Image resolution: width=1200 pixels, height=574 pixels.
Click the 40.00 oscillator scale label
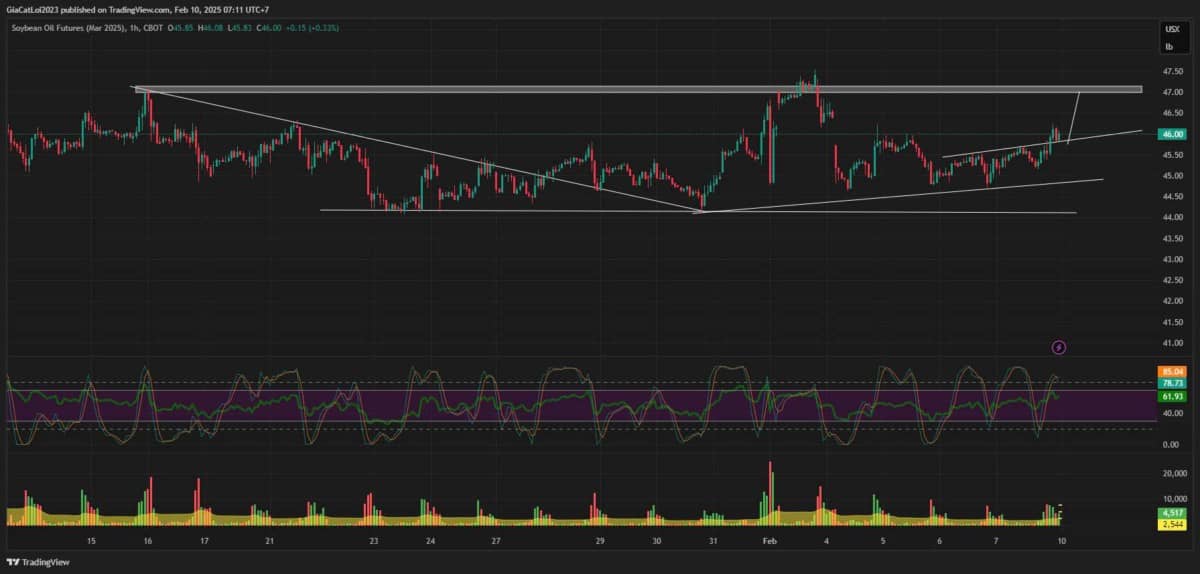pyautogui.click(x=1173, y=413)
